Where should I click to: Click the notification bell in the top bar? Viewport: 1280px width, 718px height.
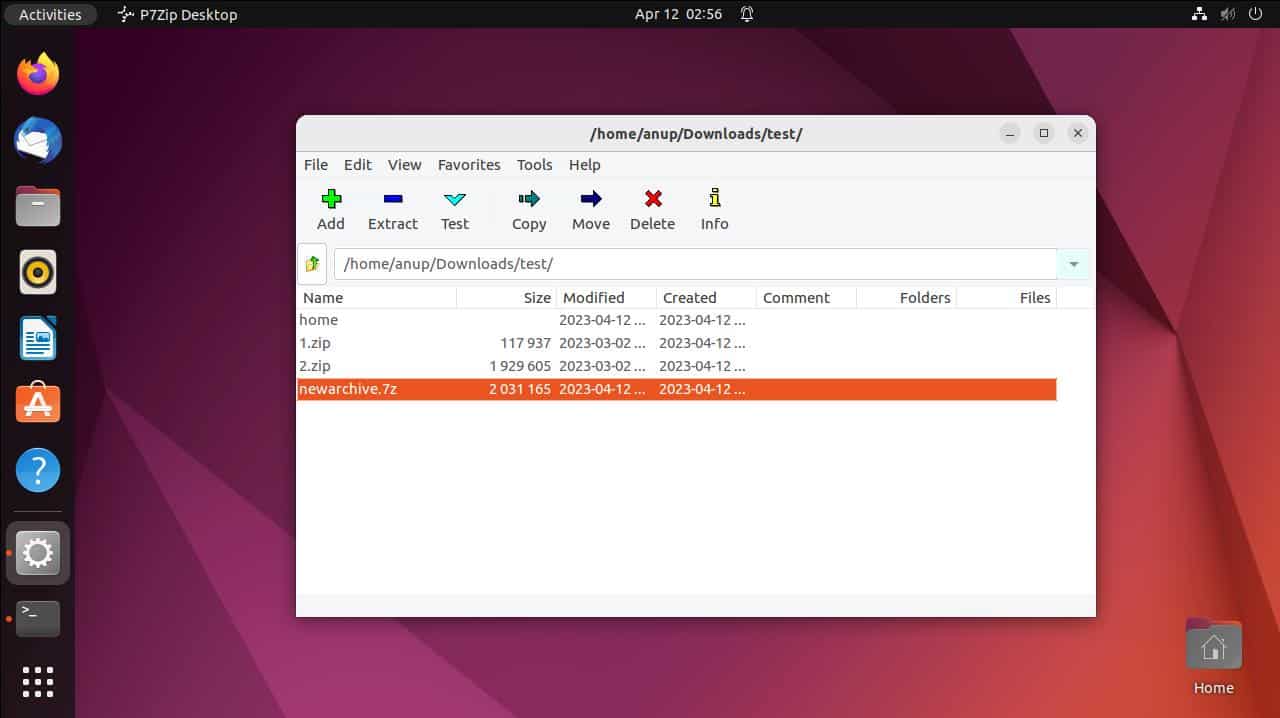coord(746,14)
